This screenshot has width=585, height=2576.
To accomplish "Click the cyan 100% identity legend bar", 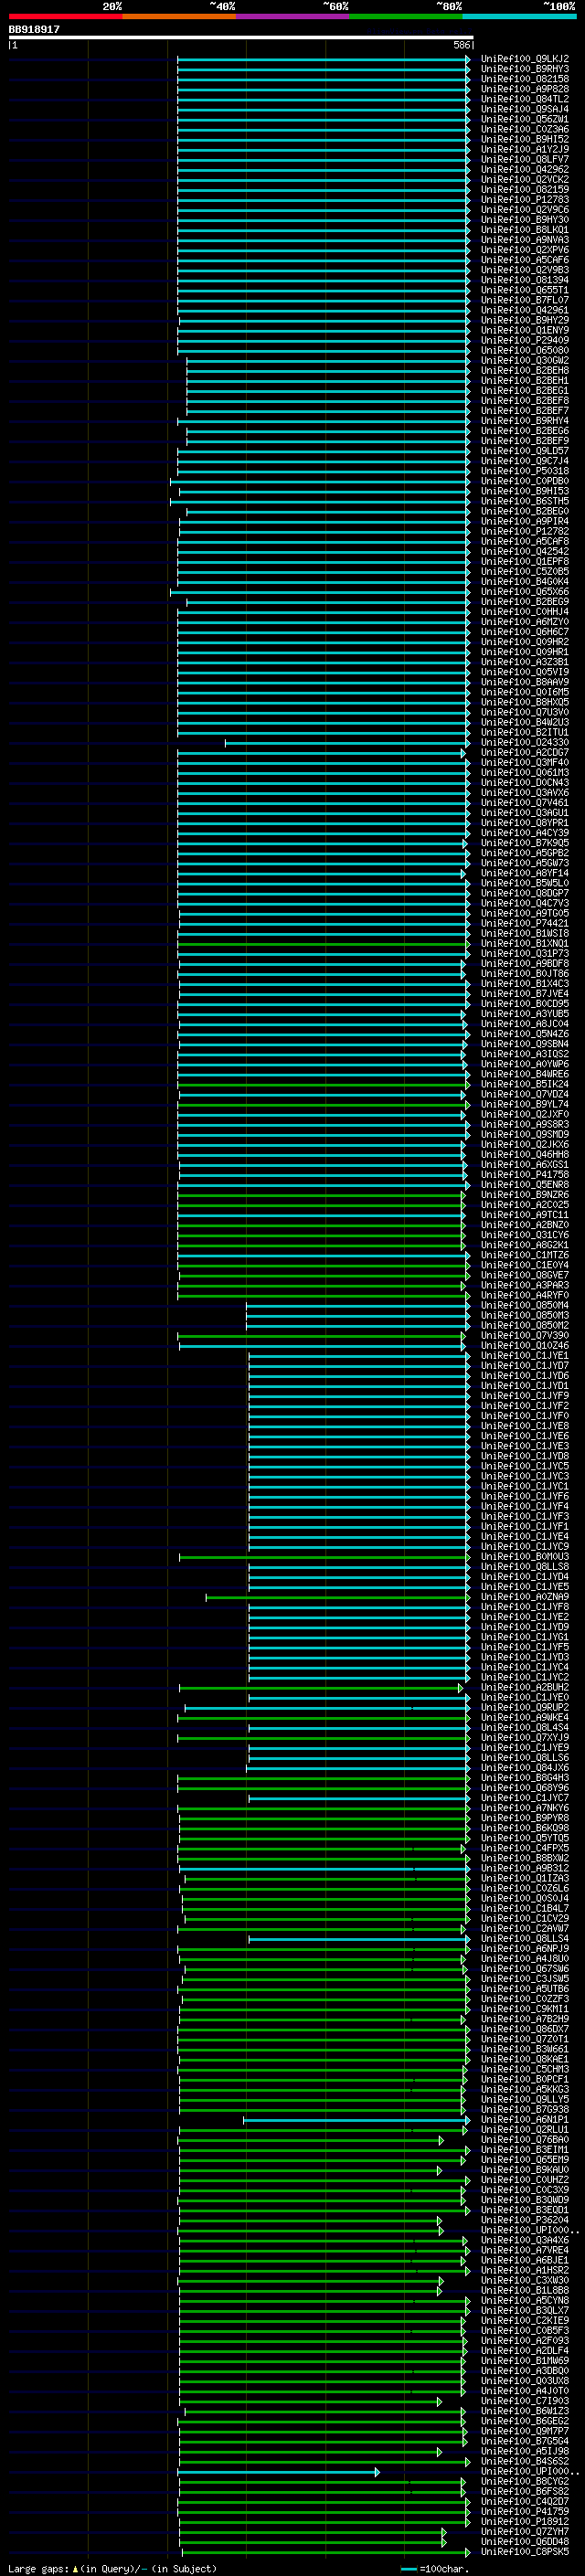I will (519, 16).
